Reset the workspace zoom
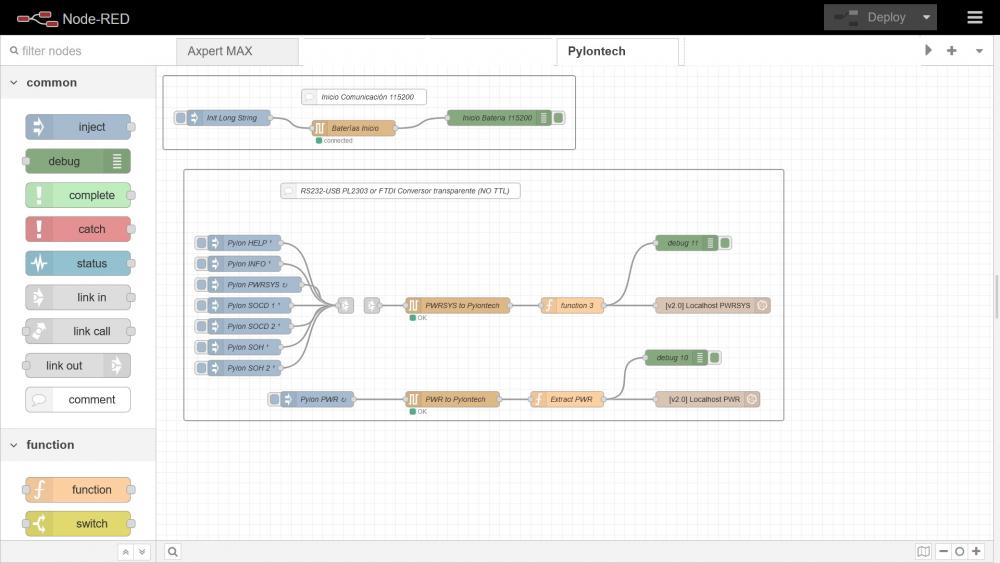Viewport: 1000px width, 563px height. click(x=959, y=552)
